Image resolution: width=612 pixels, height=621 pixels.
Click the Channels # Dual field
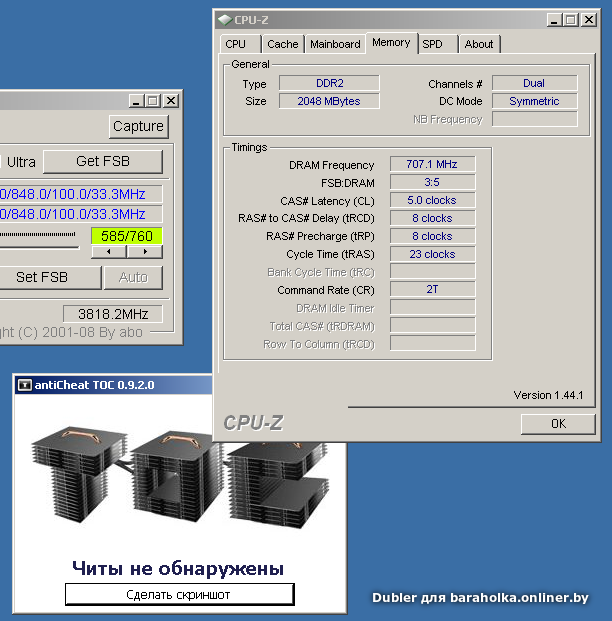point(534,83)
